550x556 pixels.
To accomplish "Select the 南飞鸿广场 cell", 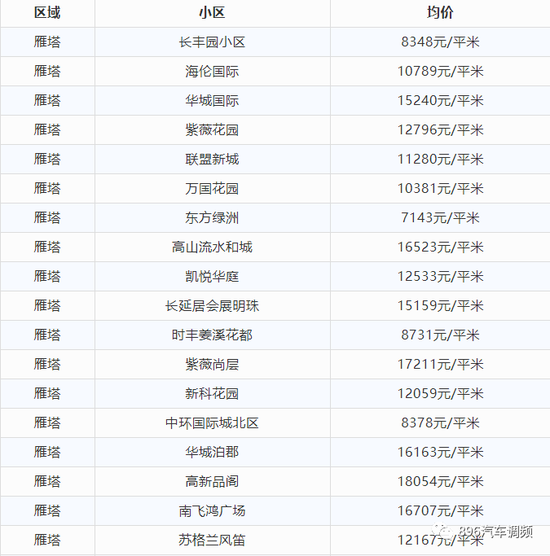I will tap(212, 511).
